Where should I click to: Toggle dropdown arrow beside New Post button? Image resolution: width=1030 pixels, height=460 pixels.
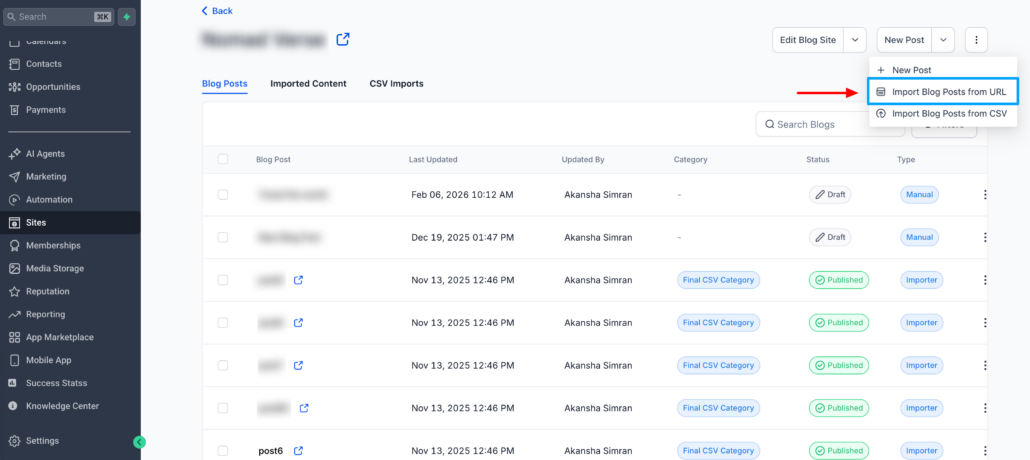[x=944, y=40]
